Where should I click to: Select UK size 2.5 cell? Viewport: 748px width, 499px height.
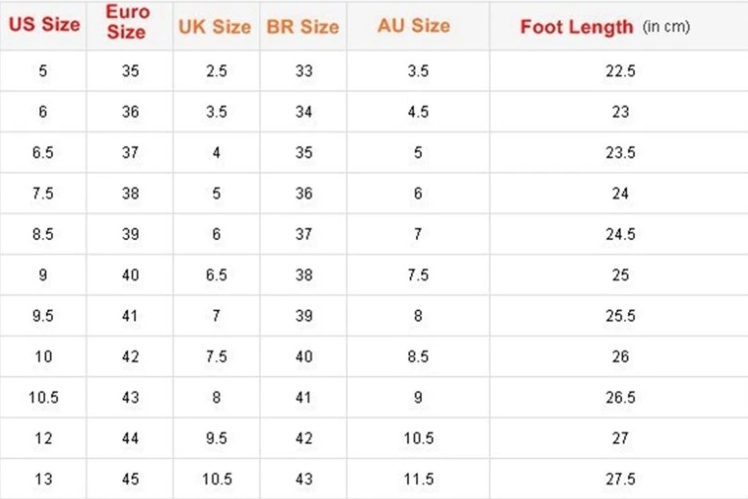[216, 72]
